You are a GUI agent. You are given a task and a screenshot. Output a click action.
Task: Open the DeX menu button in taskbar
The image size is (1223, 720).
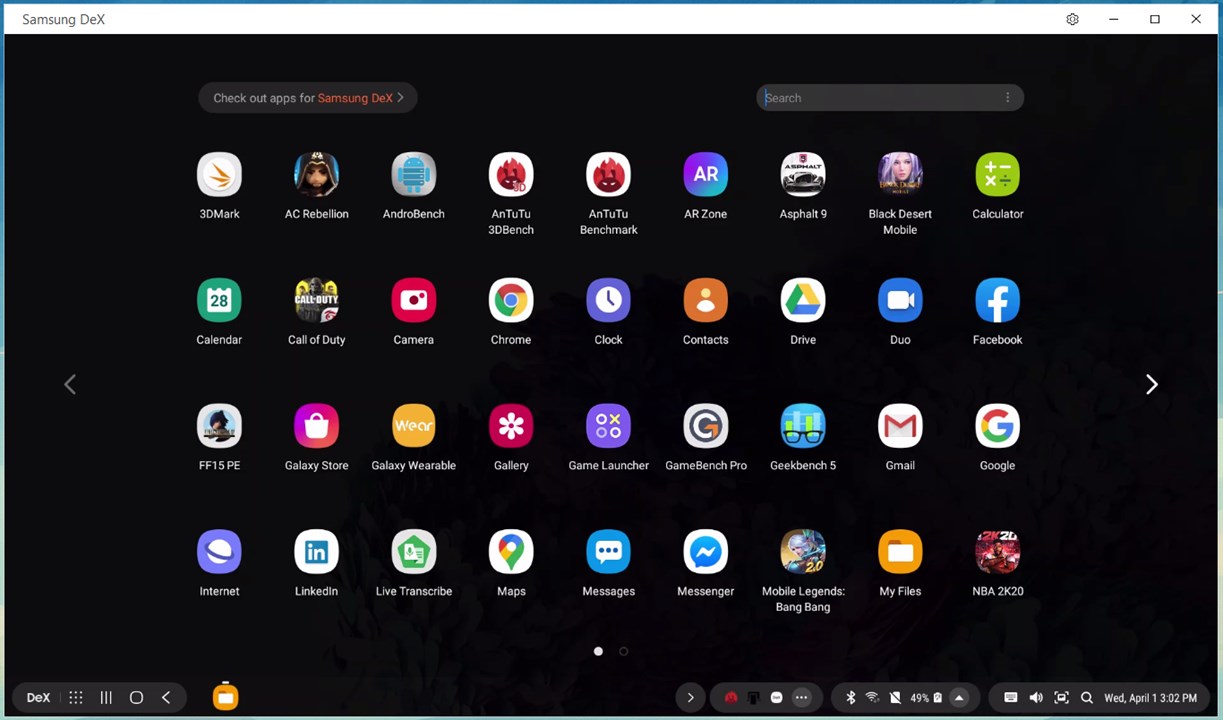click(x=38, y=698)
